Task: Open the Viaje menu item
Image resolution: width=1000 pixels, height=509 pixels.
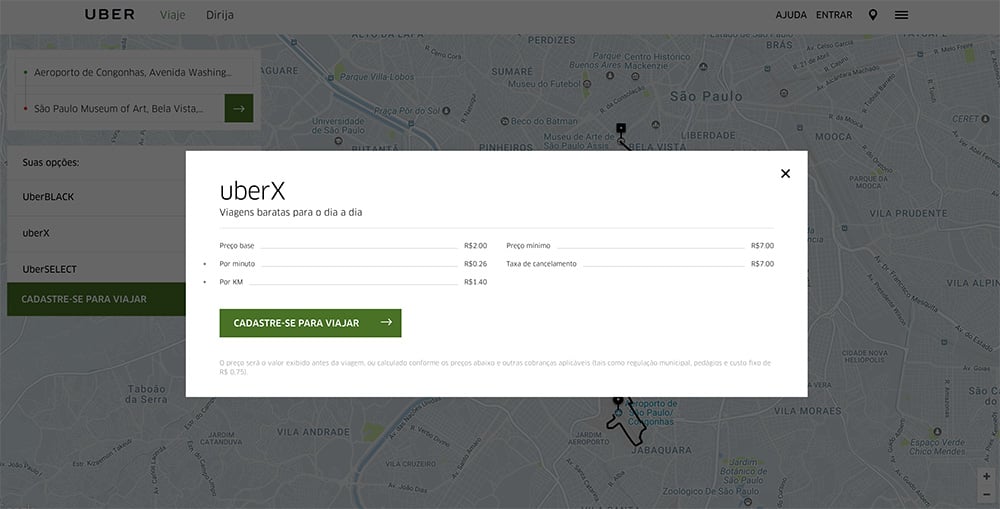Action: coord(172,15)
